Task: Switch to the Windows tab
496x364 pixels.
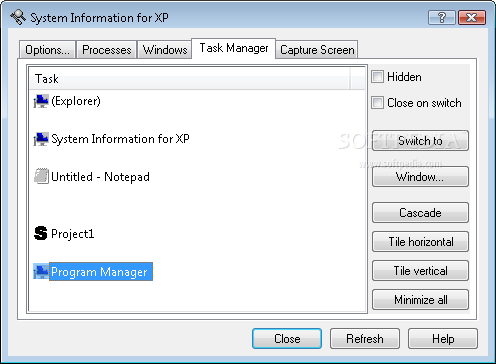Action: click(165, 50)
